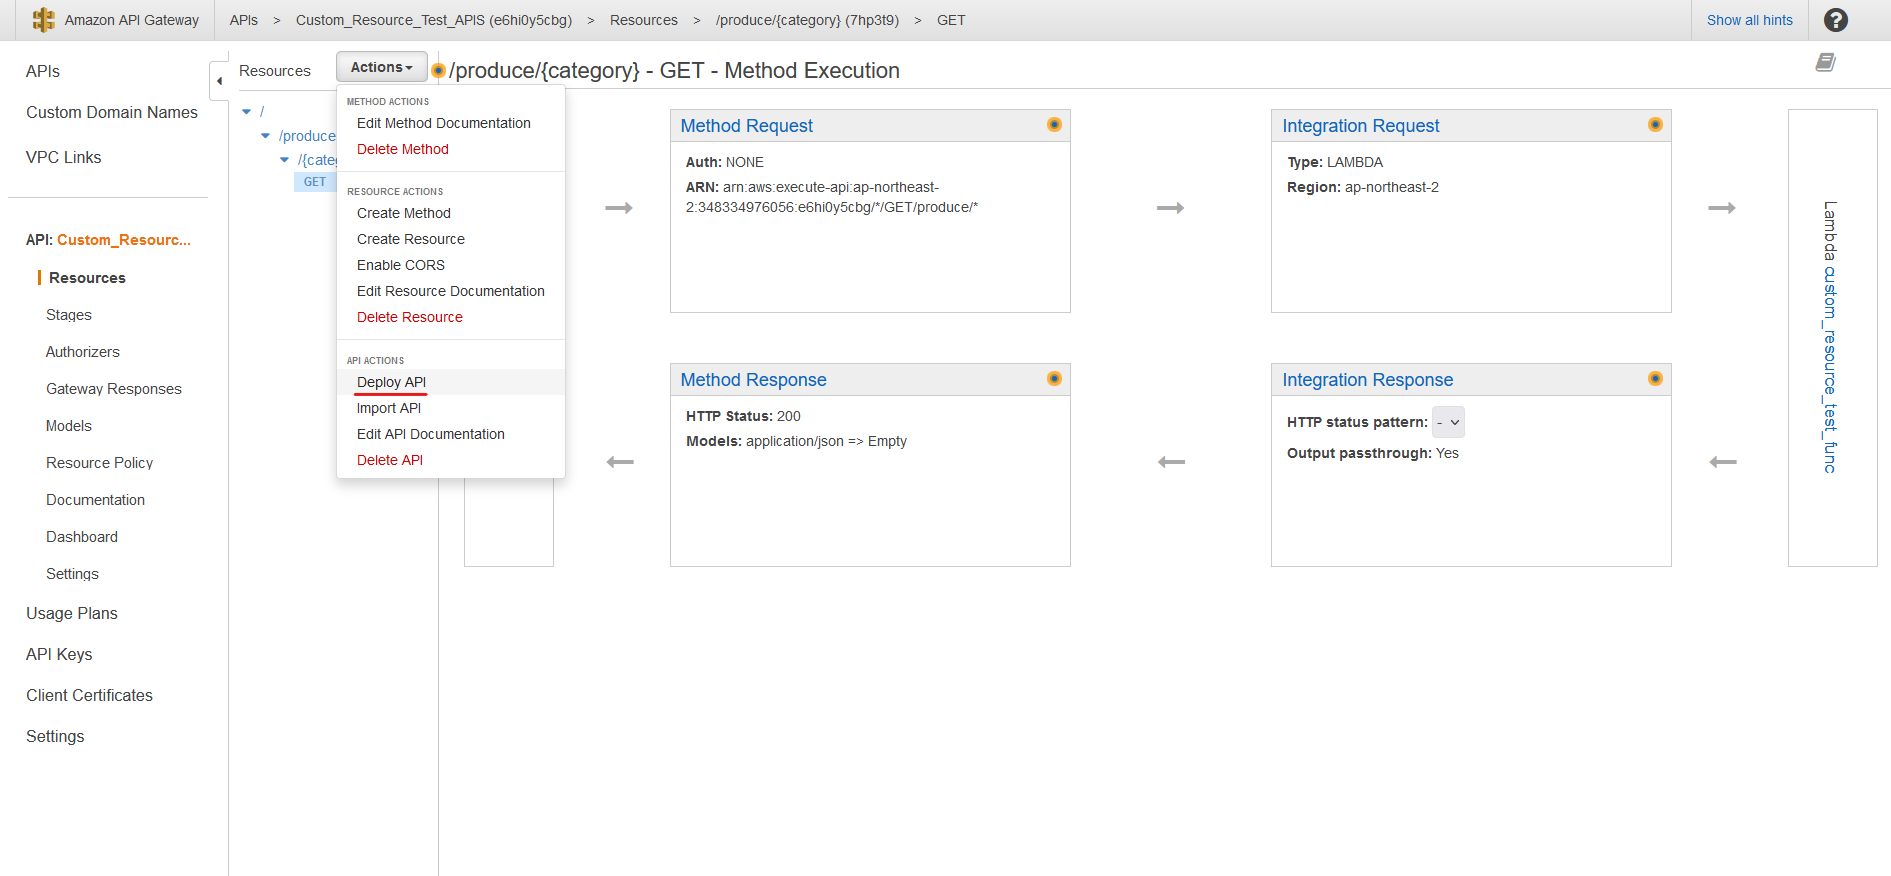Select /produce in the resource tree

tap(307, 136)
